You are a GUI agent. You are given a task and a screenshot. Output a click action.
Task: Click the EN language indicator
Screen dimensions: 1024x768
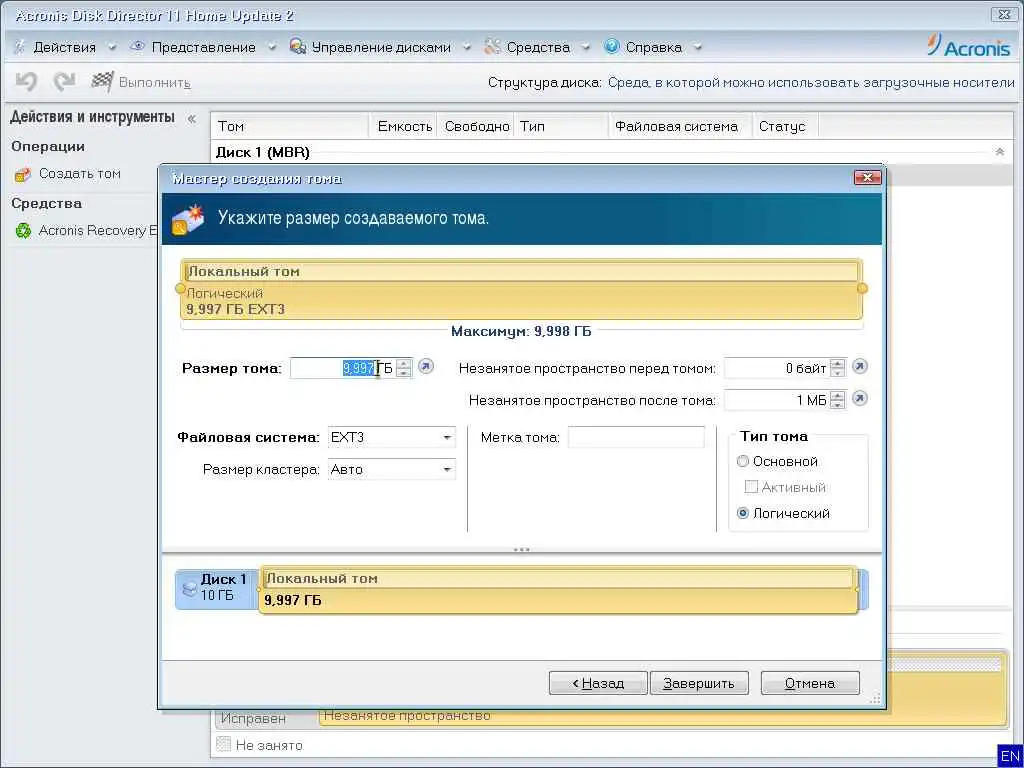click(1010, 756)
